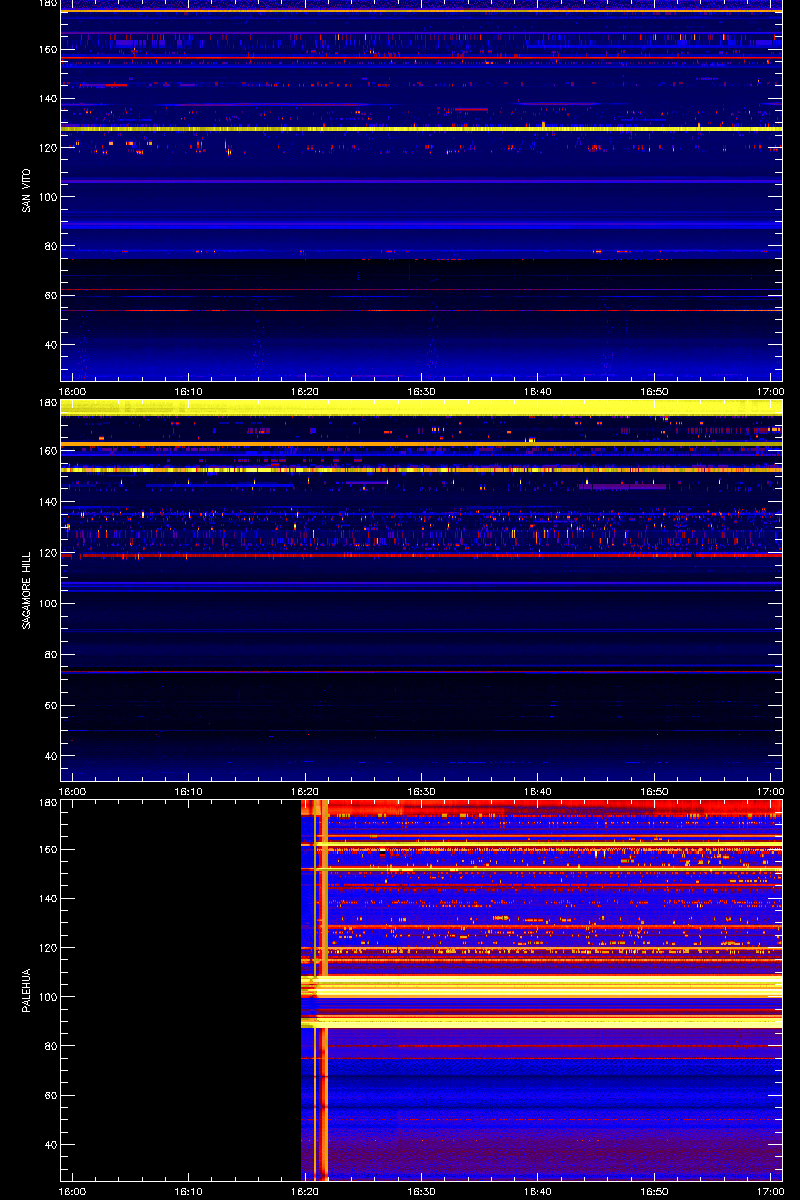This screenshot has width=800, height=1200.
Task: Select the 17:00 tick under San Vito panel
Action: coord(770,391)
